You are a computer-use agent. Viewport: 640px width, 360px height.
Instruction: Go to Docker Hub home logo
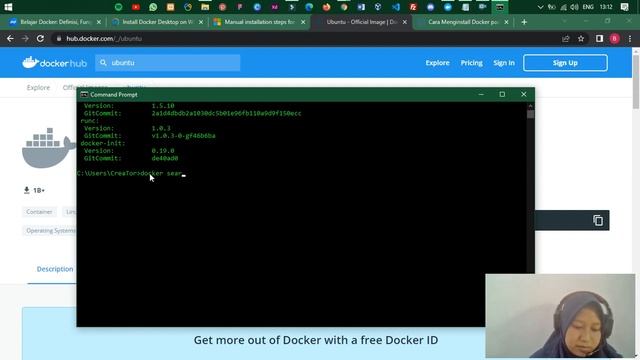coord(54,62)
